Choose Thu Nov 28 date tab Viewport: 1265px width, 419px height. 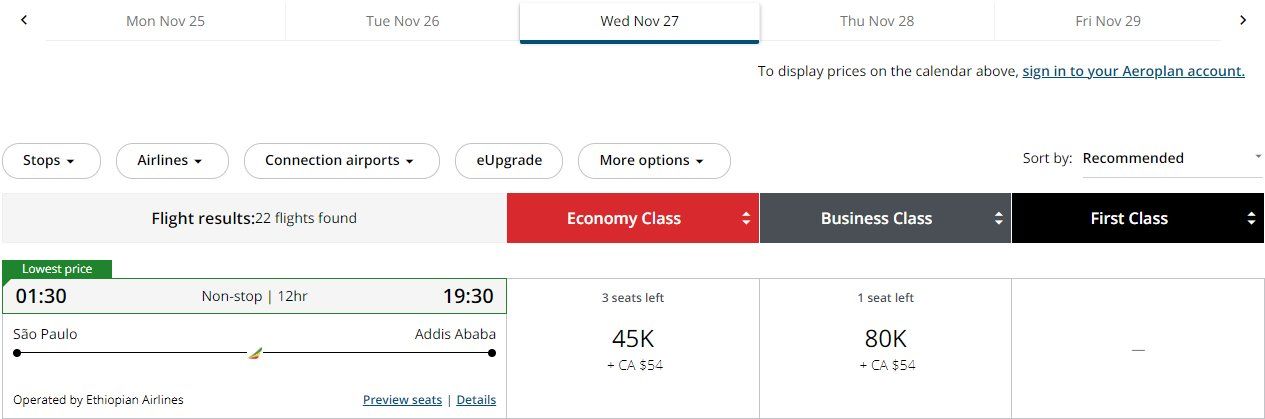coord(876,21)
